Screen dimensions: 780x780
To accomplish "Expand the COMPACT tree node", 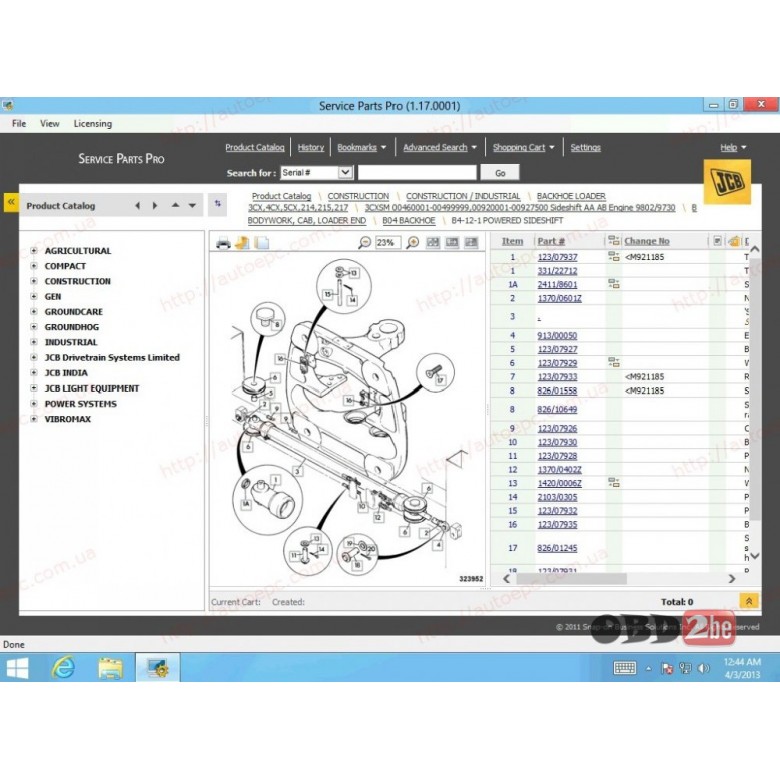I will (x=34, y=266).
